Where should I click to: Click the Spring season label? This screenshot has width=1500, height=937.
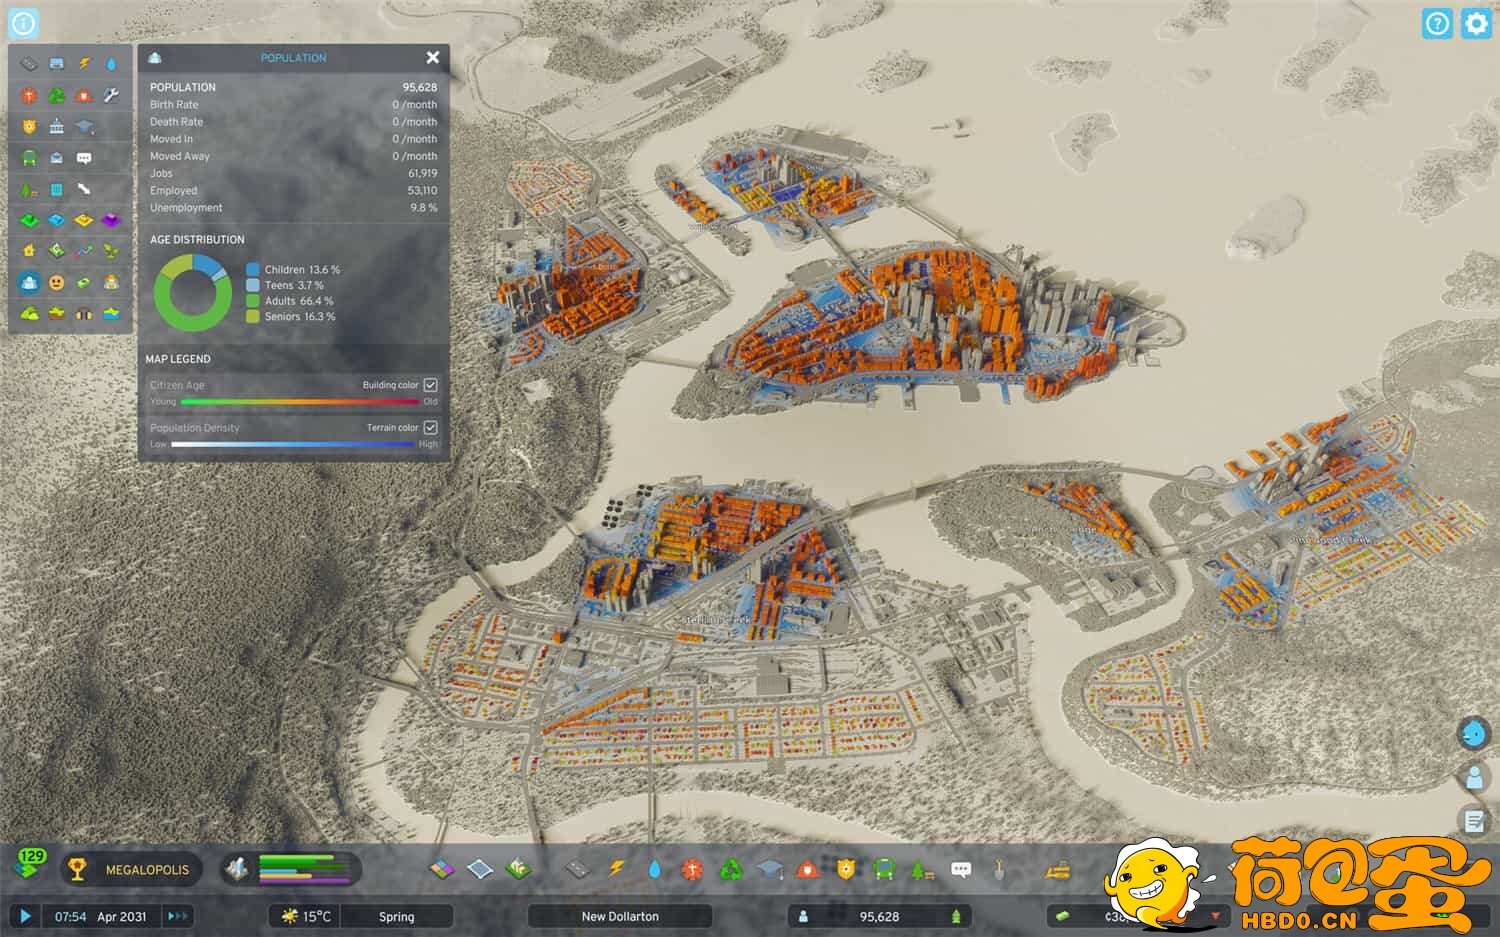pos(396,916)
